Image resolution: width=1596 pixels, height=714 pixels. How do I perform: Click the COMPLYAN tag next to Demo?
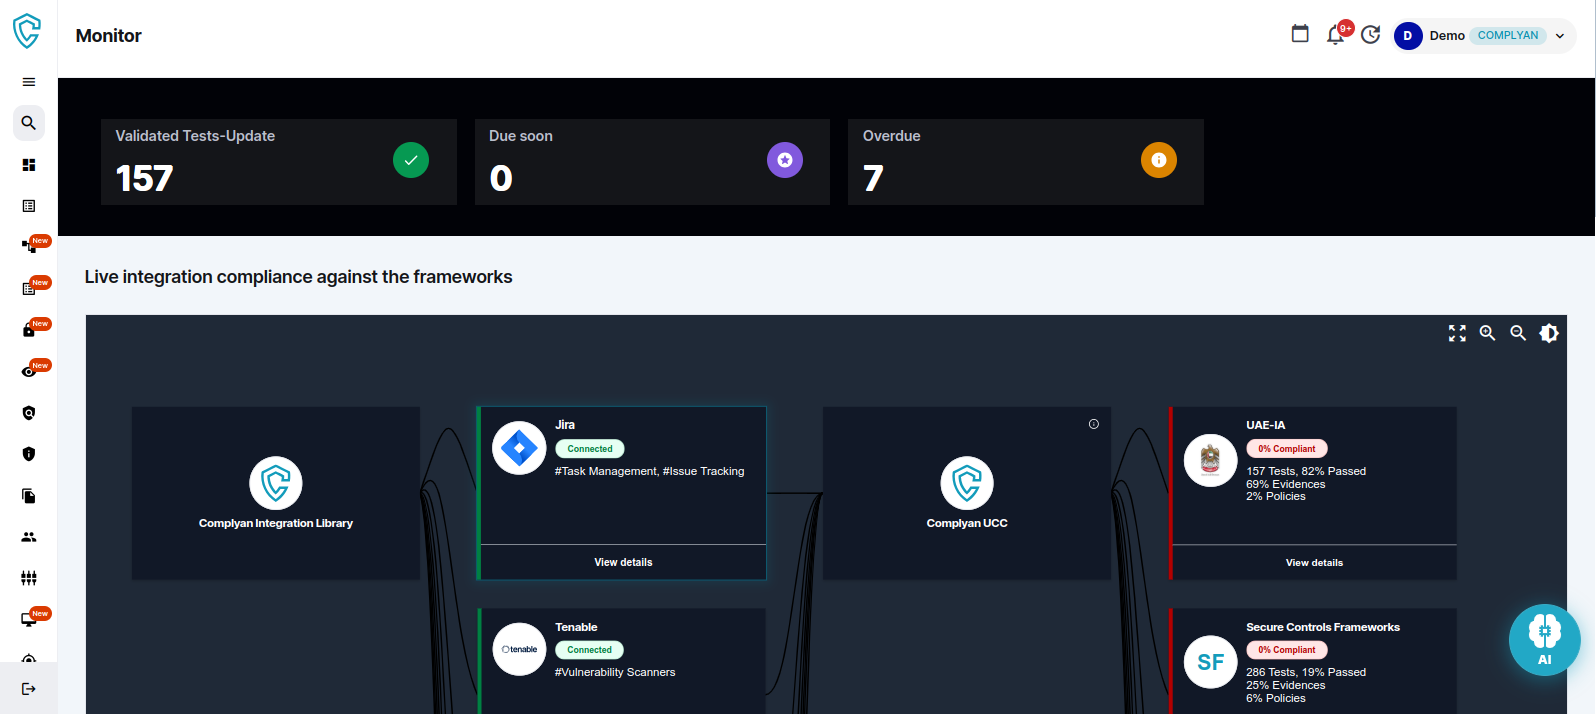pyautogui.click(x=1508, y=35)
